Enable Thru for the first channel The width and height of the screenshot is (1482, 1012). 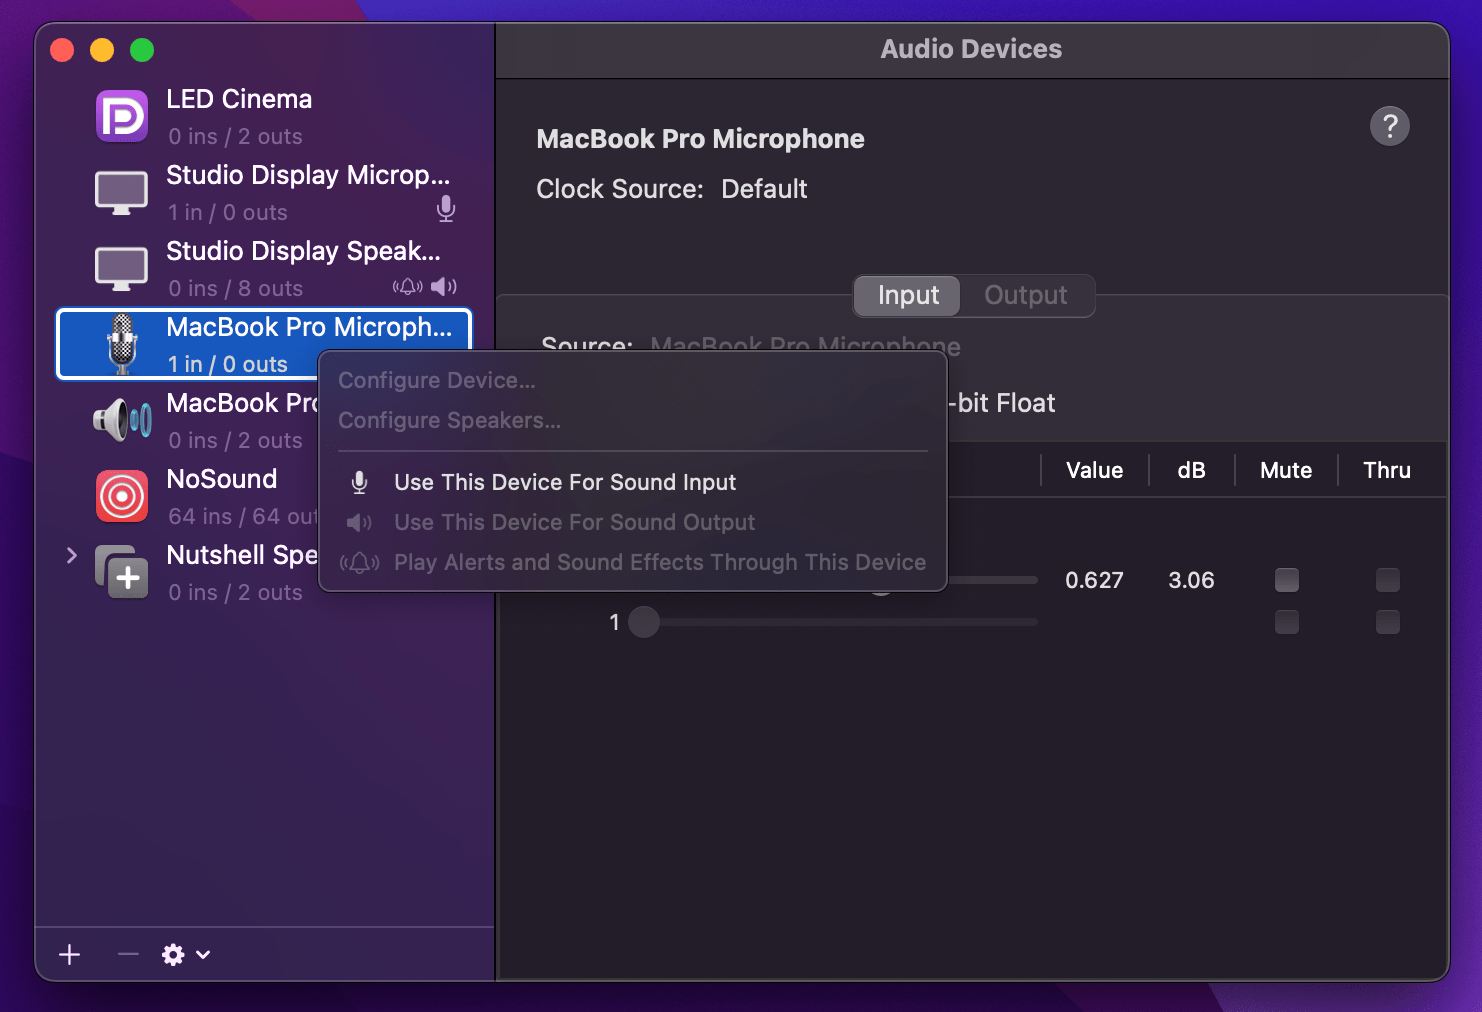1387,579
